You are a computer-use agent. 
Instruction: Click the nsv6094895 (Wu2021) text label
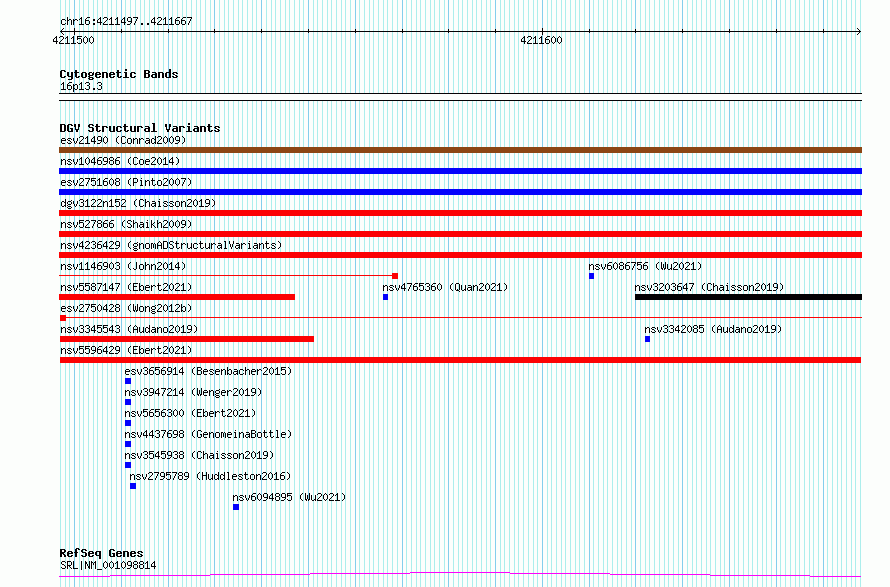coord(289,497)
